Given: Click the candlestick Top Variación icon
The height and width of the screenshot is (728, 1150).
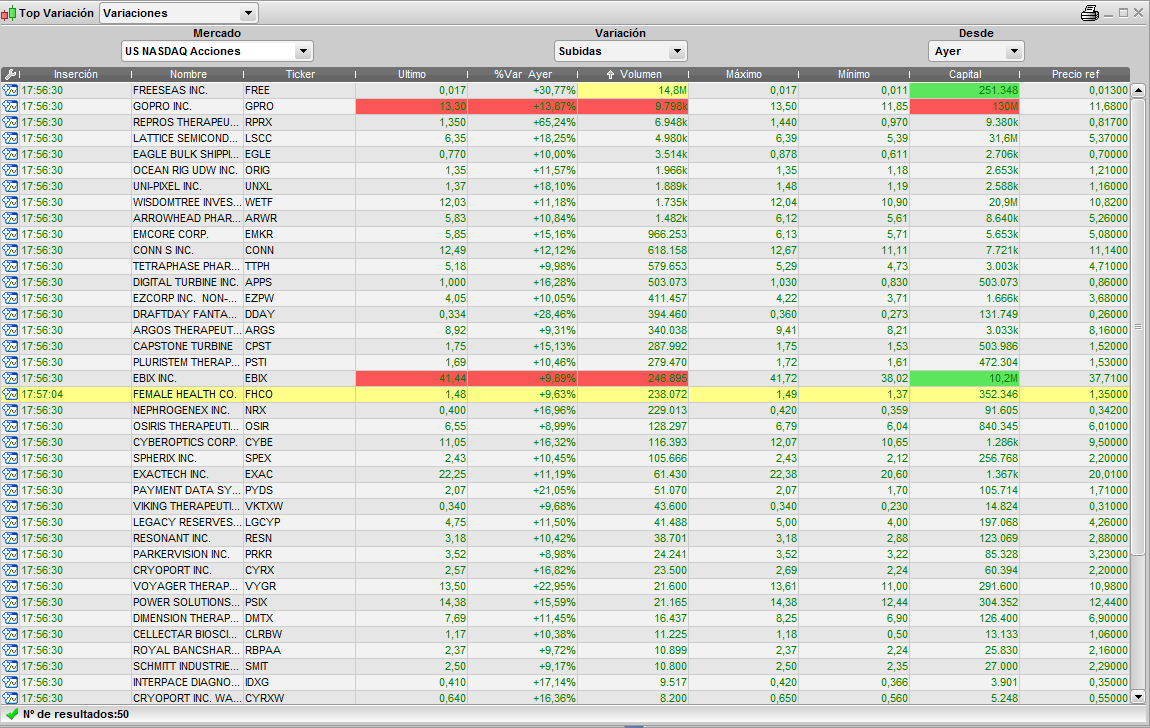Looking at the screenshot, I should point(9,13).
